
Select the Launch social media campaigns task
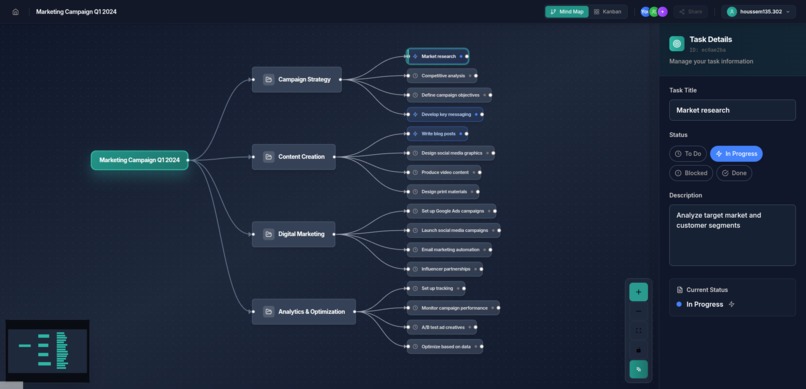(x=453, y=230)
